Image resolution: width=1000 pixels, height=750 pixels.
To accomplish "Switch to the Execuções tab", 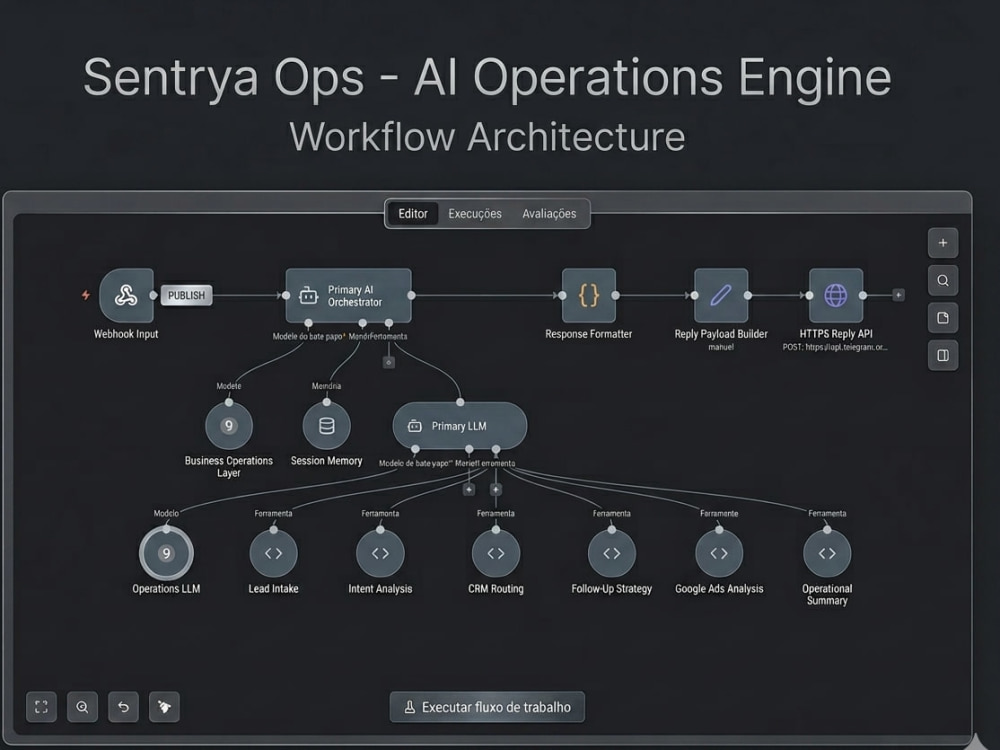I will [x=475, y=214].
